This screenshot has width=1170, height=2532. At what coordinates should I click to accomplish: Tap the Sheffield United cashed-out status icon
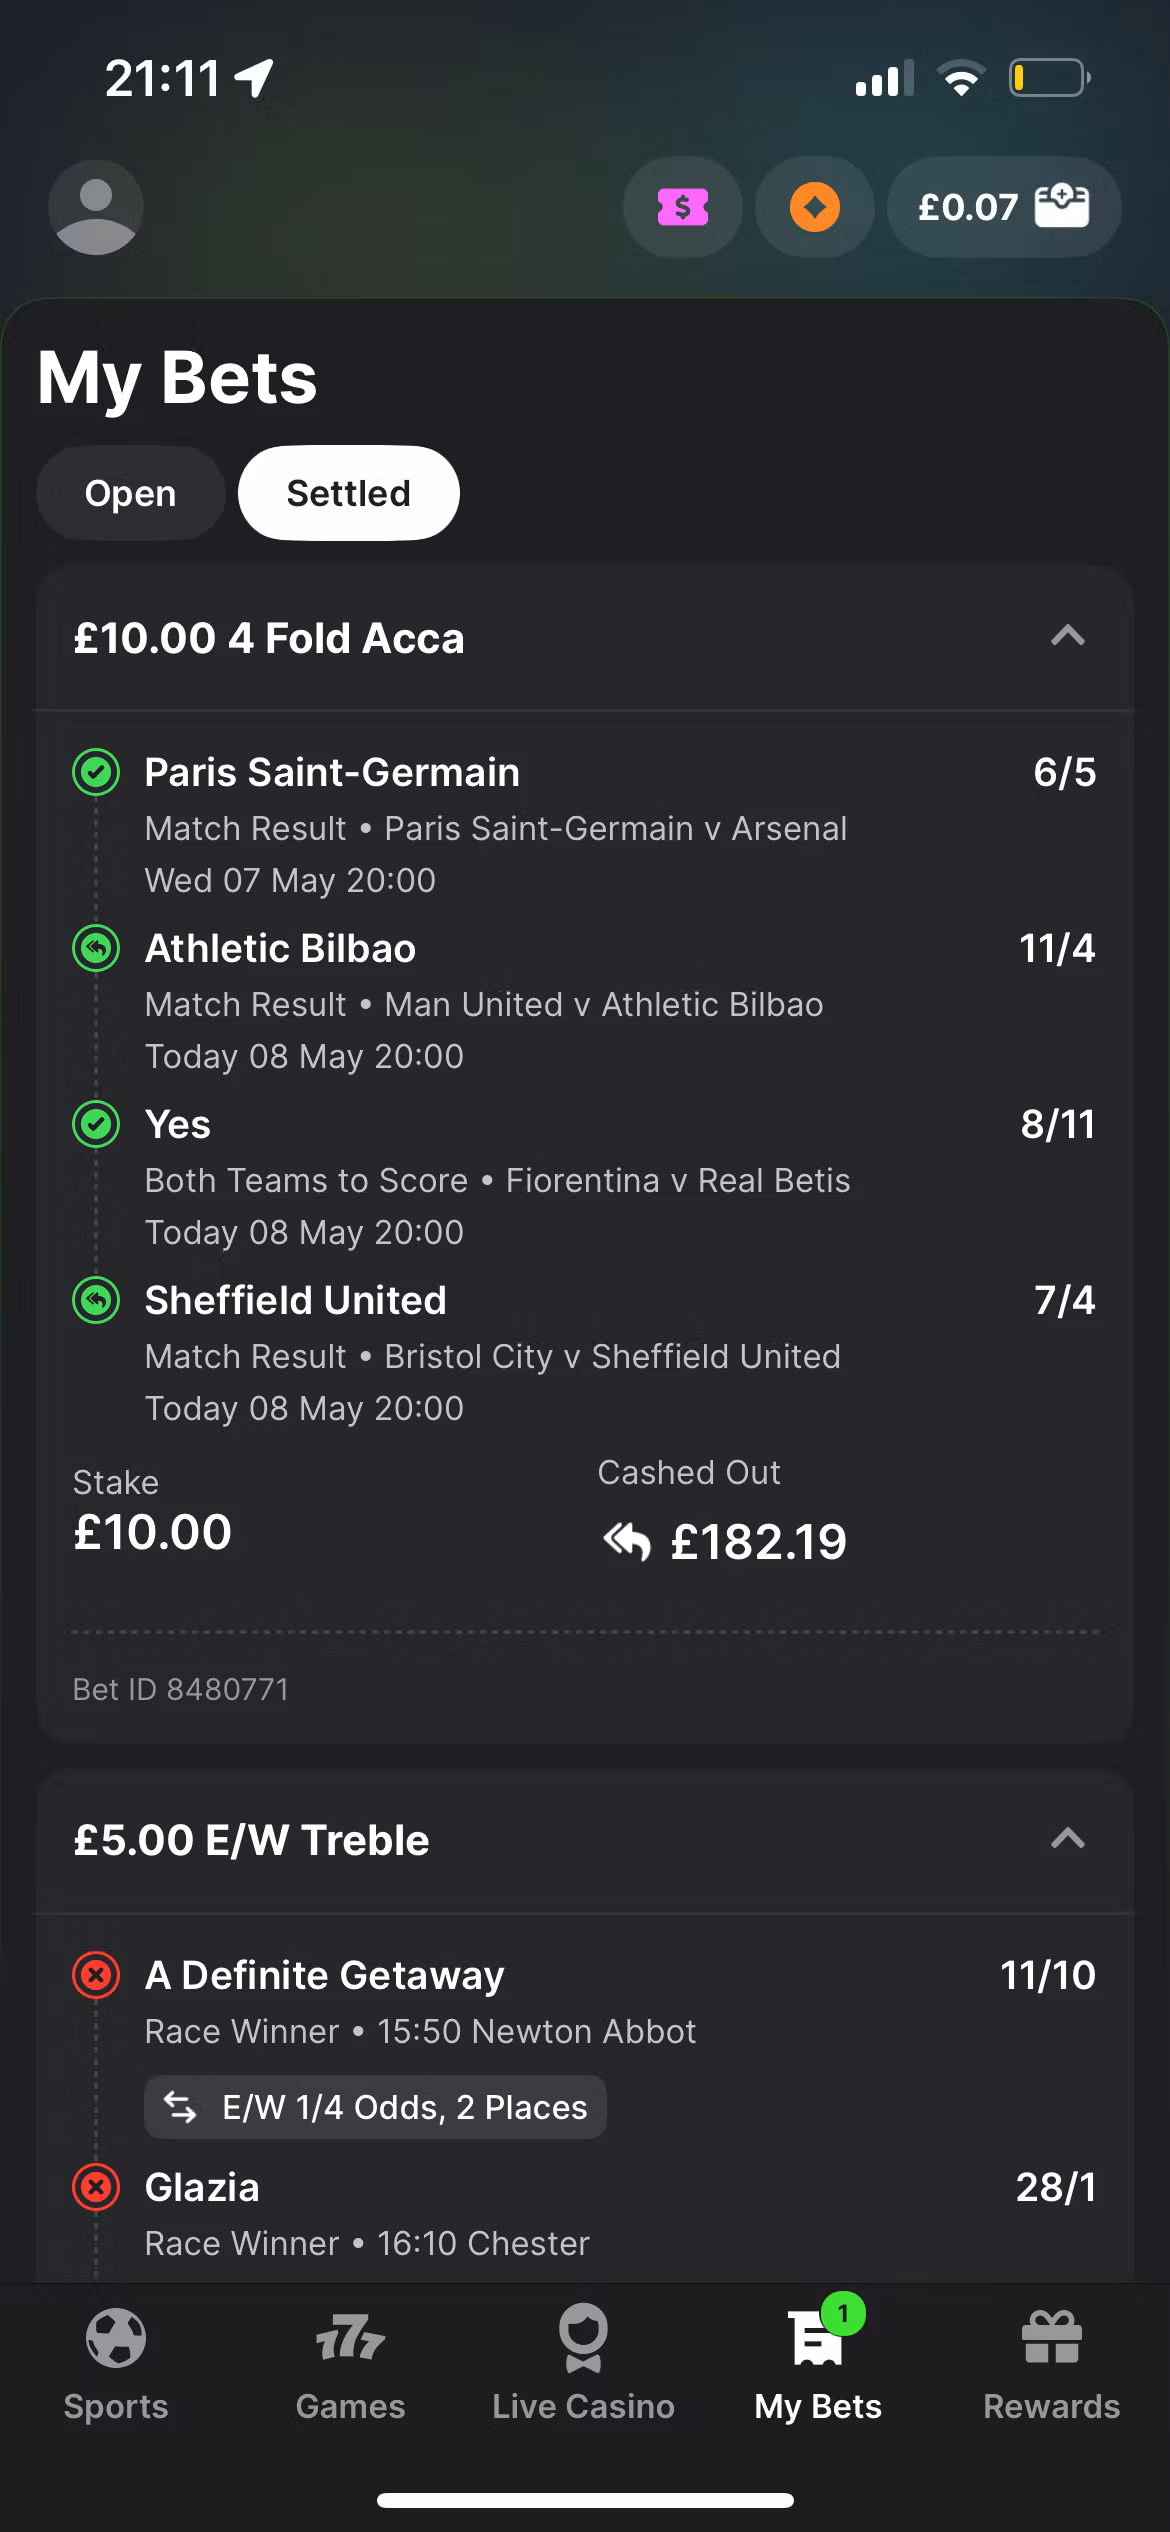pyautogui.click(x=96, y=1300)
